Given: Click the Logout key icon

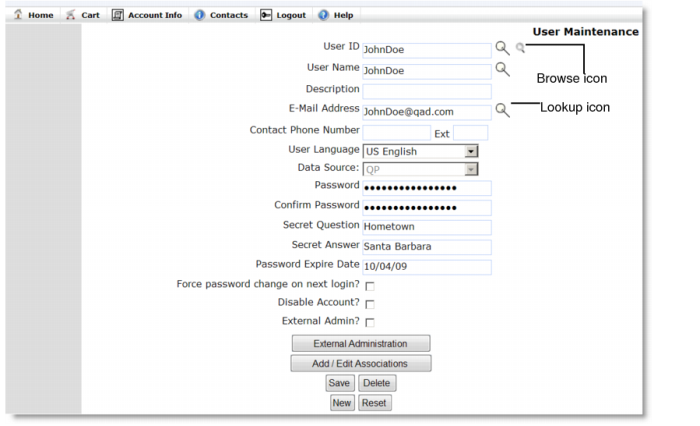Looking at the screenshot, I should pyautogui.click(x=266, y=15).
